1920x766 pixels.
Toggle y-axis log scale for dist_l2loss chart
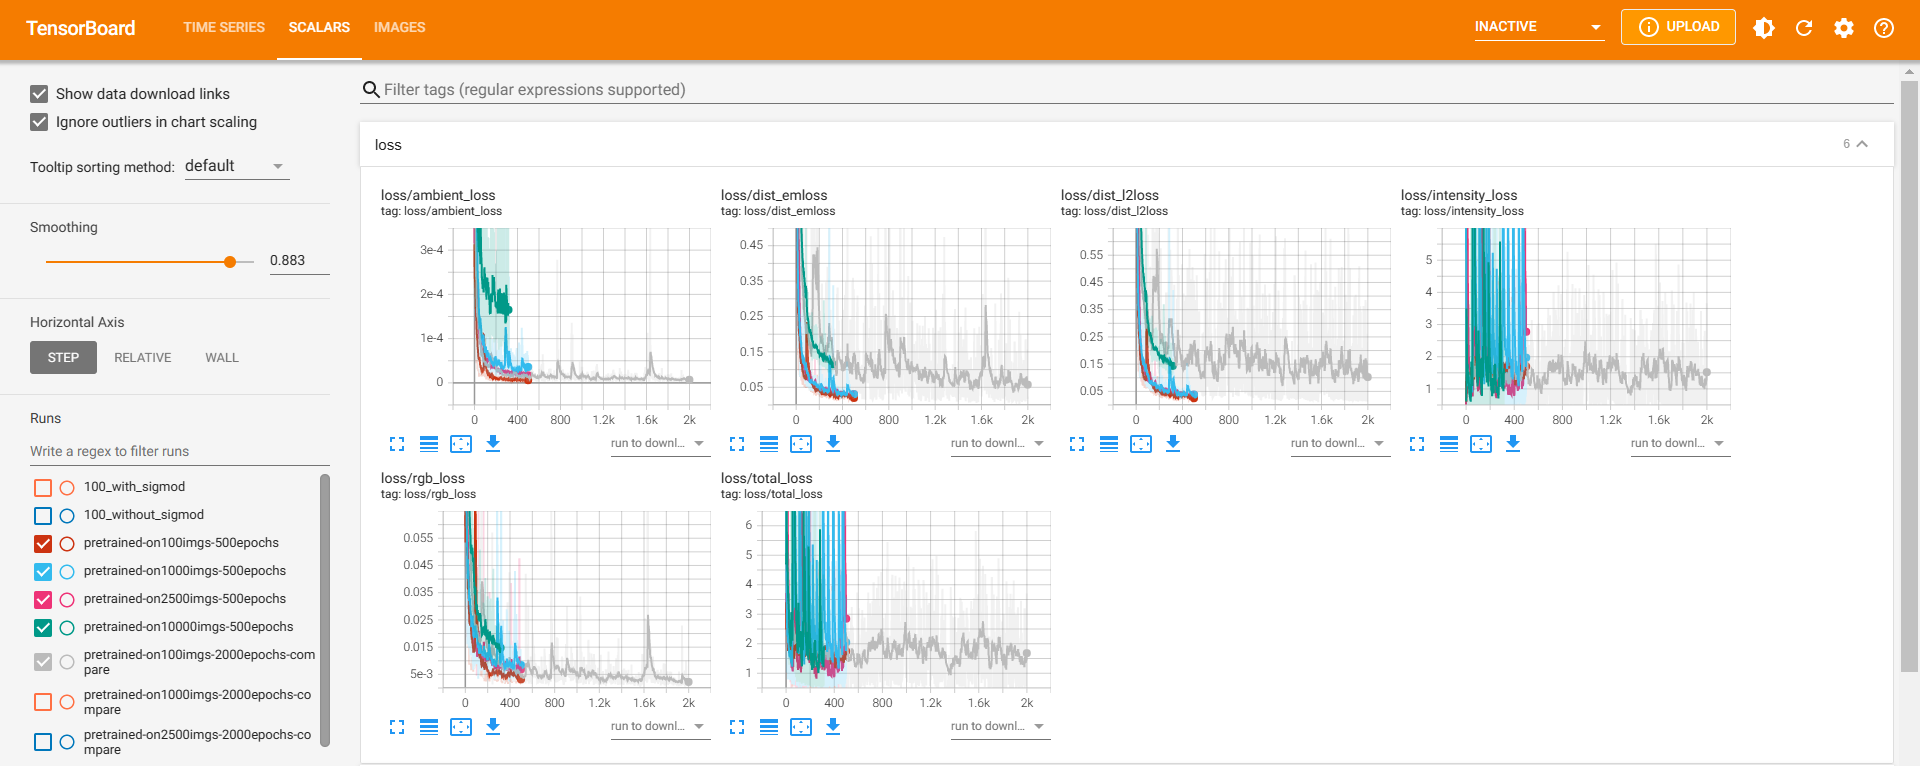1109,444
